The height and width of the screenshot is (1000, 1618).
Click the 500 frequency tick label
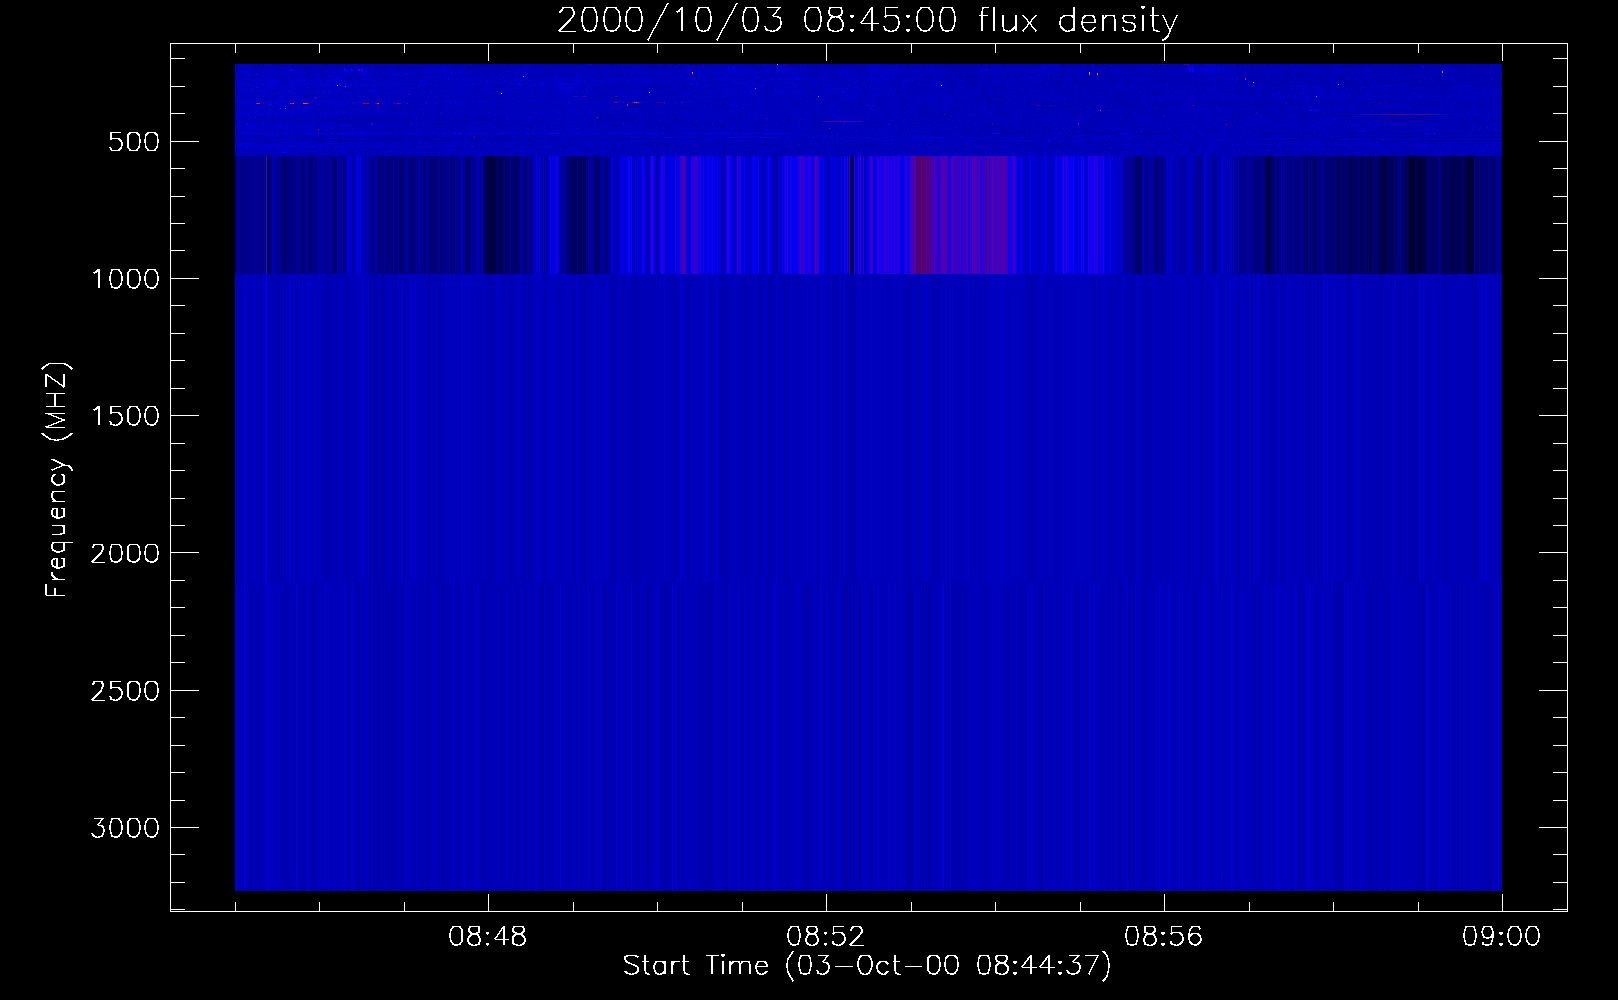point(134,142)
